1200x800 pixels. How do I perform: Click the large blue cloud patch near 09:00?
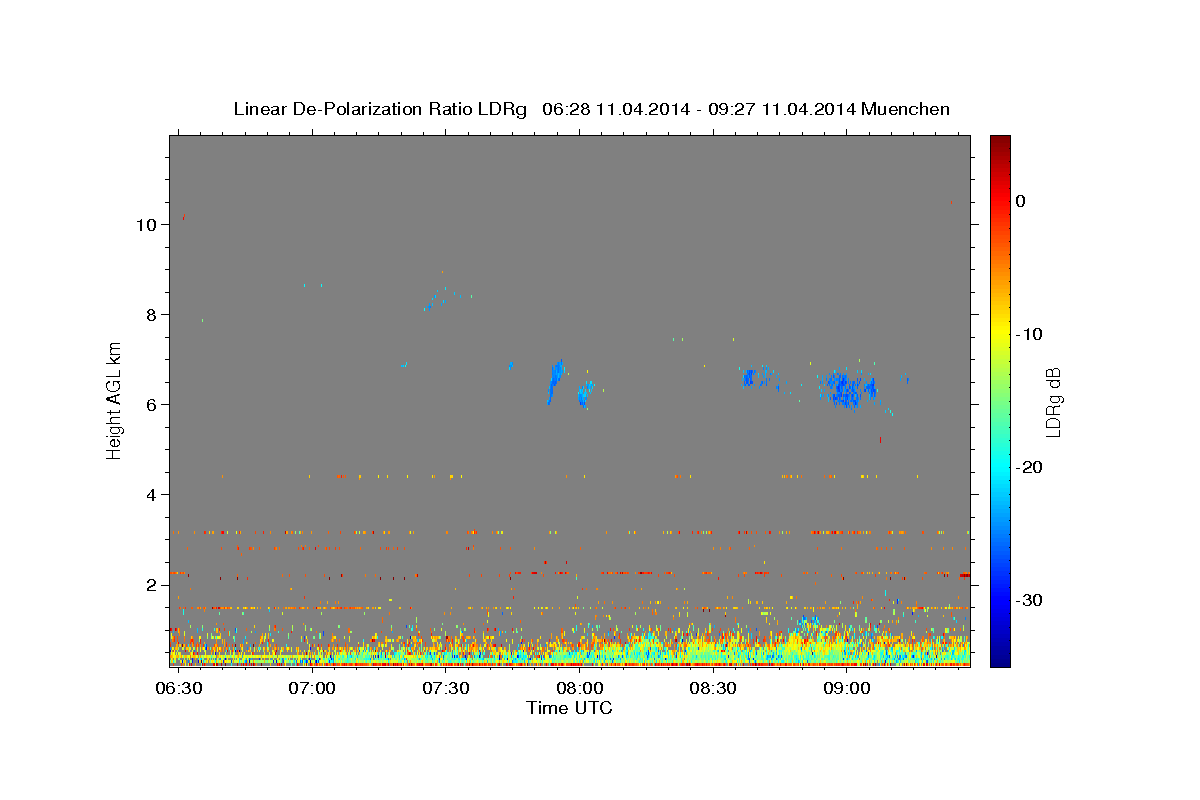coord(848,388)
